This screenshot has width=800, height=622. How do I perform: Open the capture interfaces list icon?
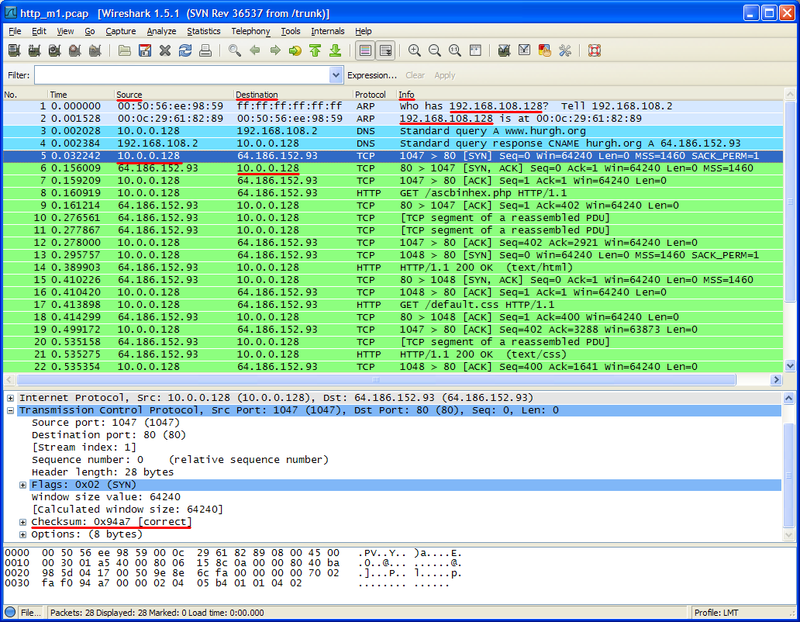pos(14,51)
